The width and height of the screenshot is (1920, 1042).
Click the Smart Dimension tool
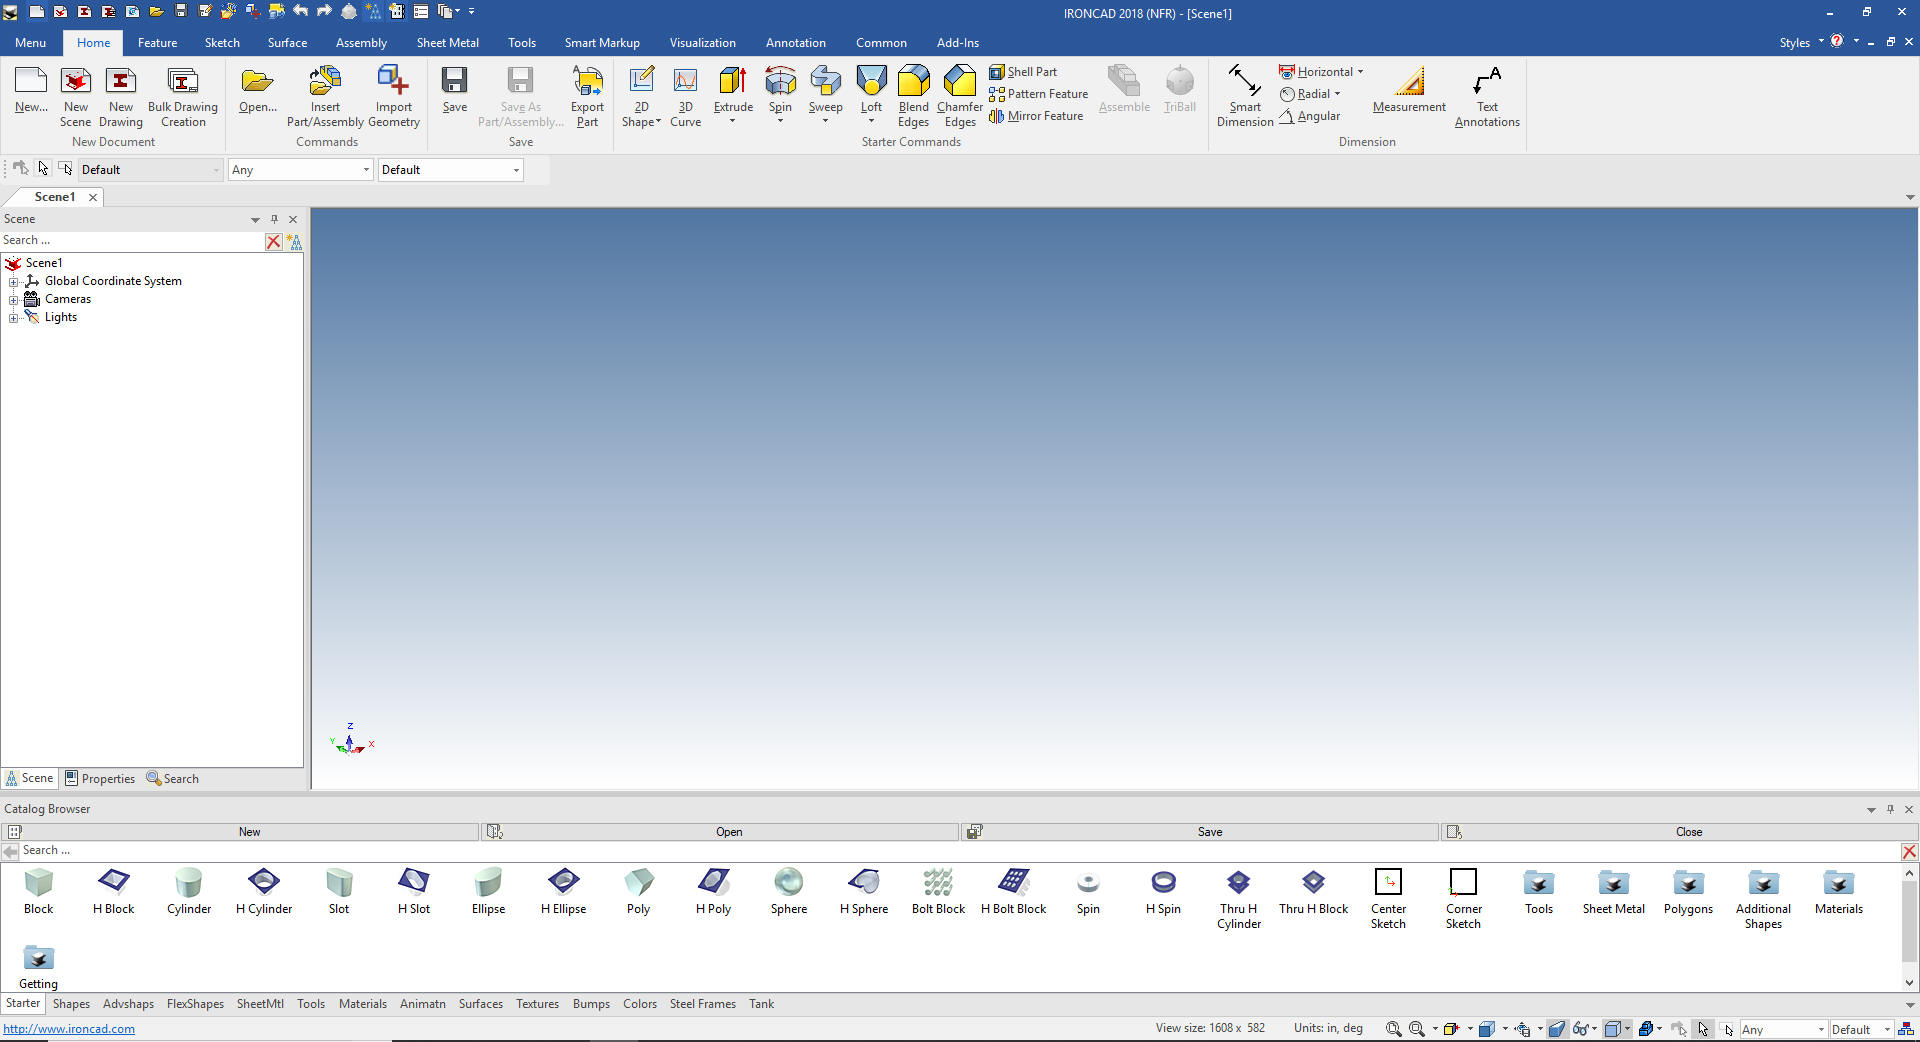(1245, 97)
